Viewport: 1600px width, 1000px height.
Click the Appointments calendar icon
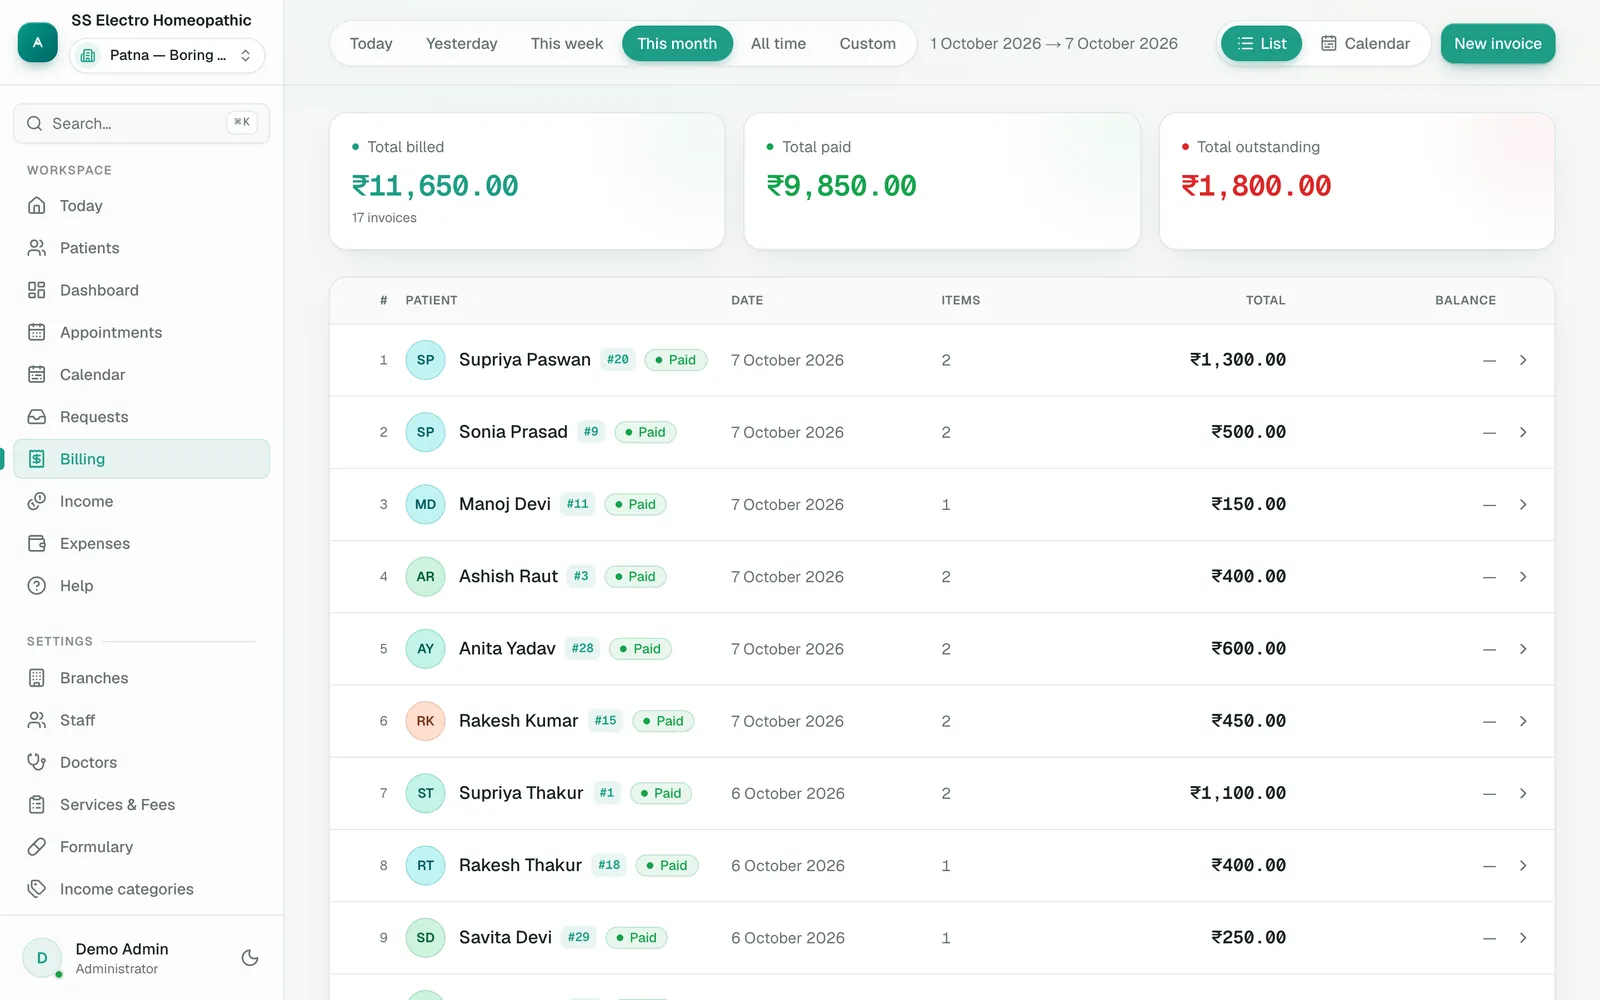pyautogui.click(x=37, y=332)
